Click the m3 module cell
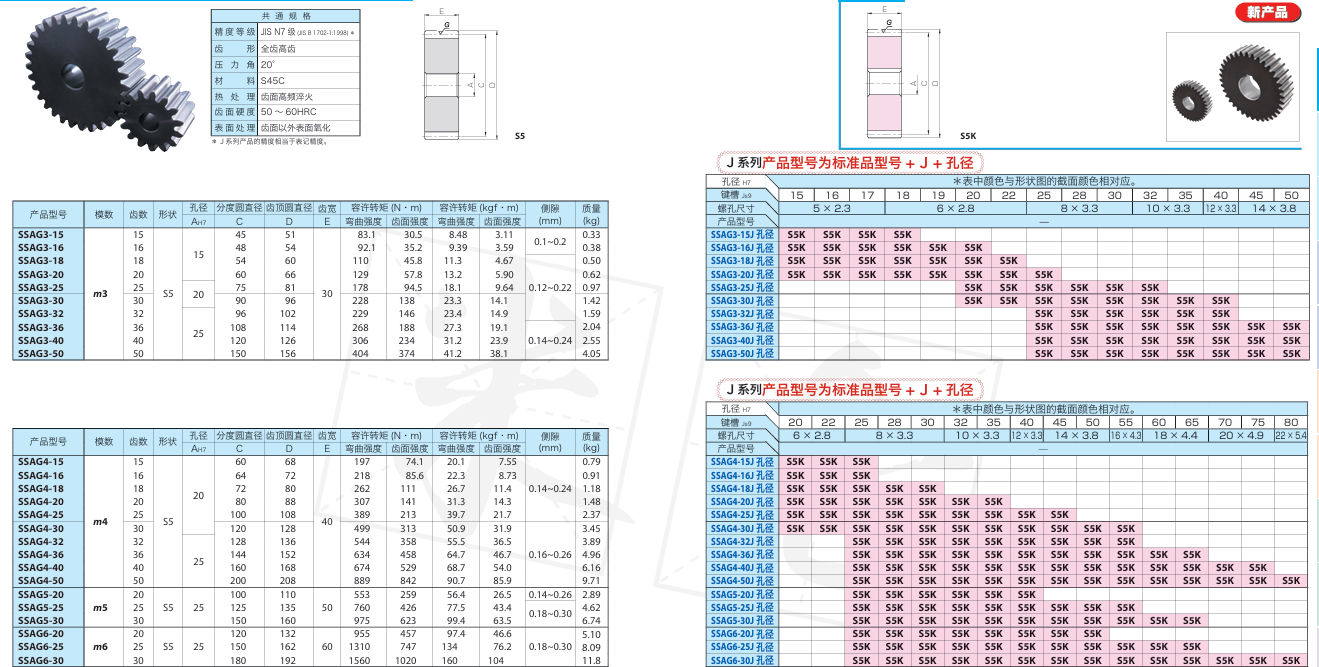The width and height of the screenshot is (1319, 667). click(103, 294)
